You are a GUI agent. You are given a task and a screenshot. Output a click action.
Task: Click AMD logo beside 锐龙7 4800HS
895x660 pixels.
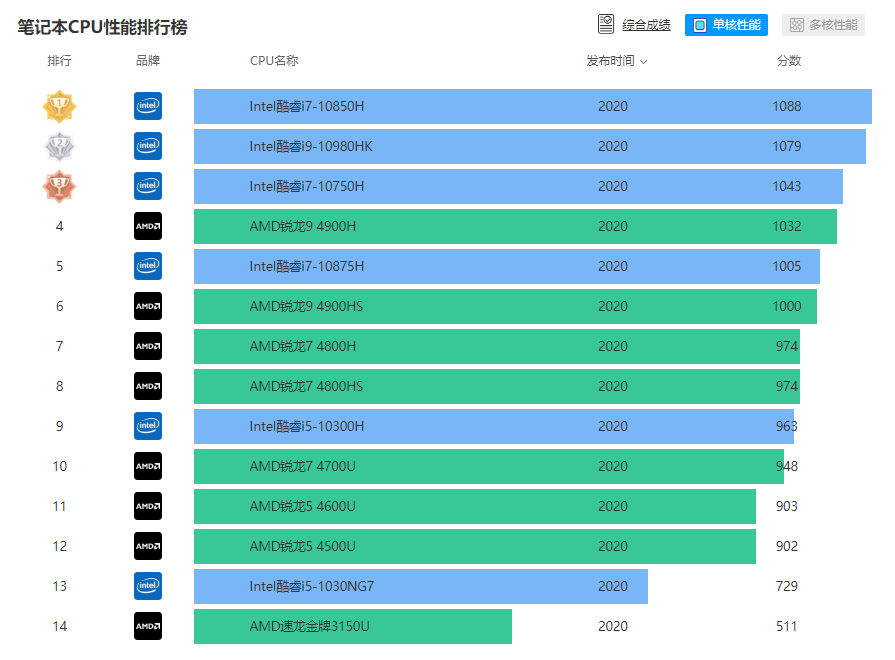(148, 386)
